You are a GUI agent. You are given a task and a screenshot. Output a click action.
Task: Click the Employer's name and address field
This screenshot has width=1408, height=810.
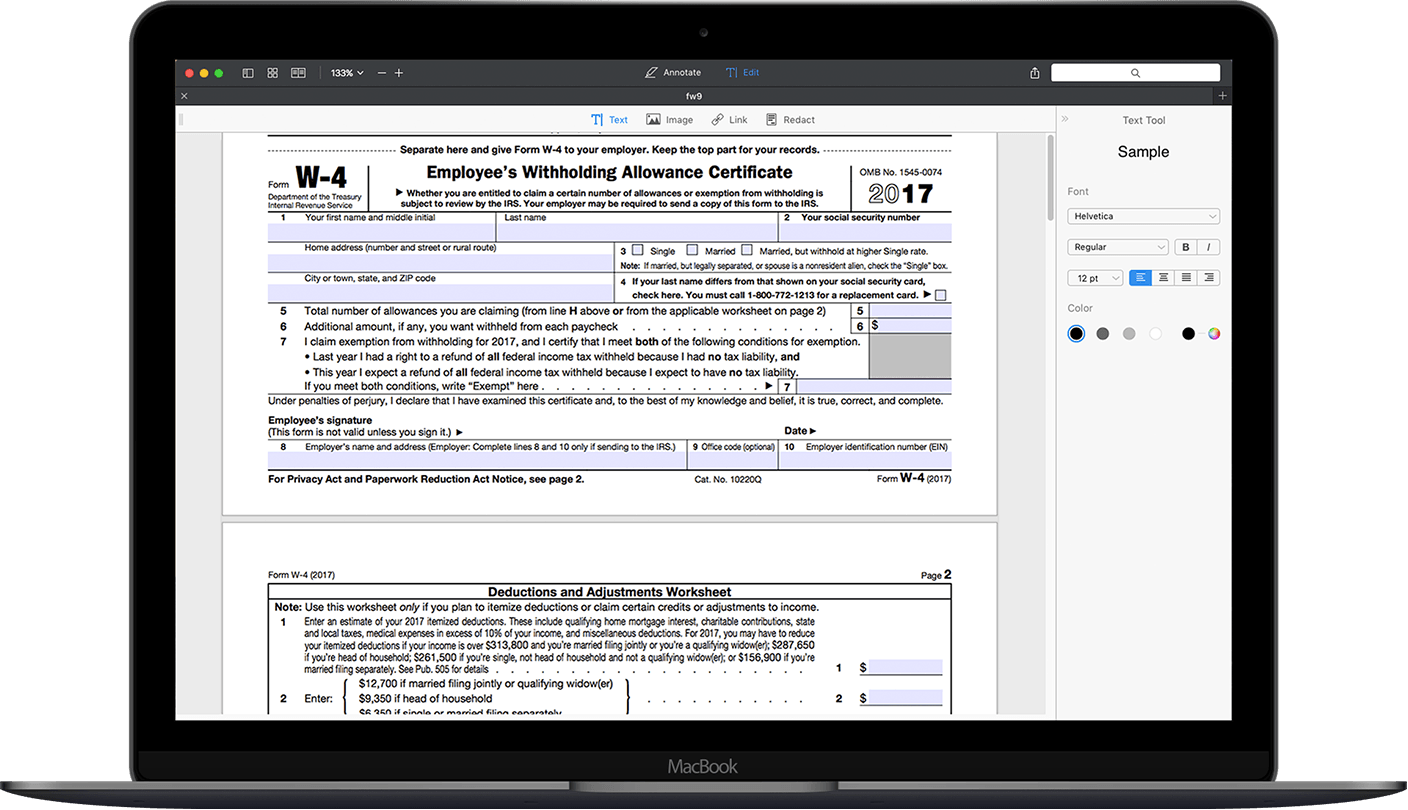(478, 461)
